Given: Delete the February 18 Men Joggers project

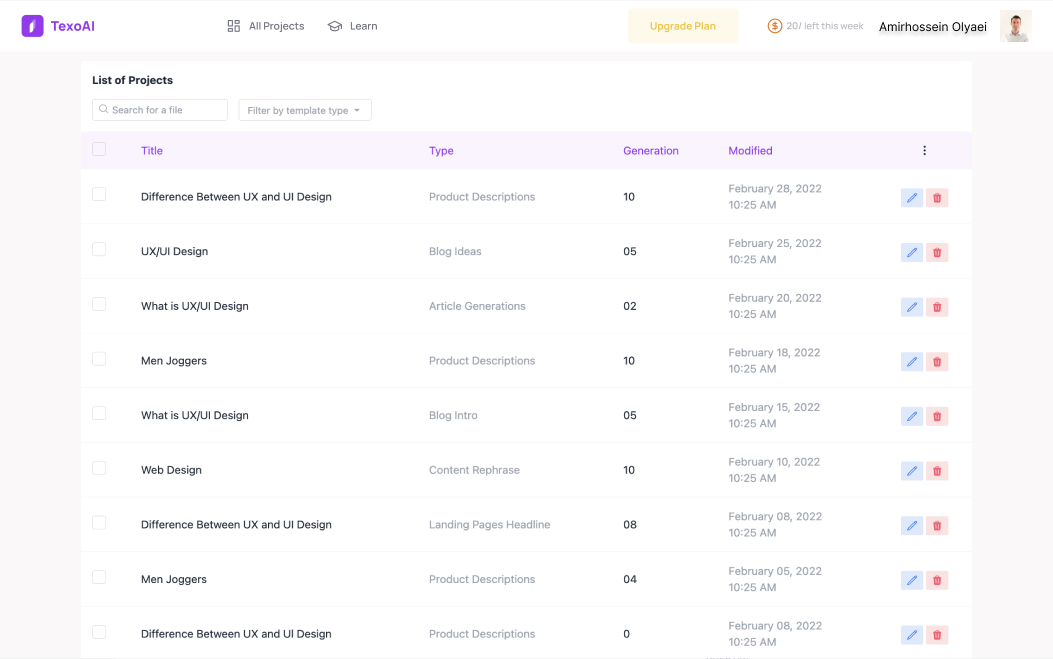Looking at the screenshot, I should tap(937, 362).
